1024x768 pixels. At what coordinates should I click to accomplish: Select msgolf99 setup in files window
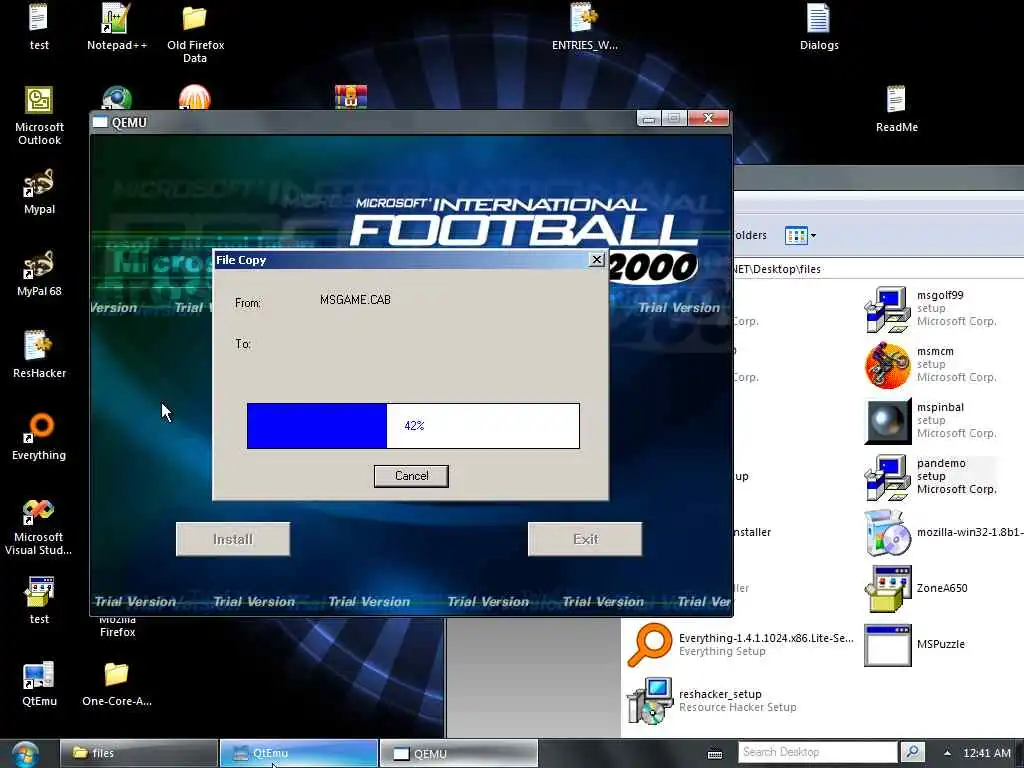tap(931, 308)
